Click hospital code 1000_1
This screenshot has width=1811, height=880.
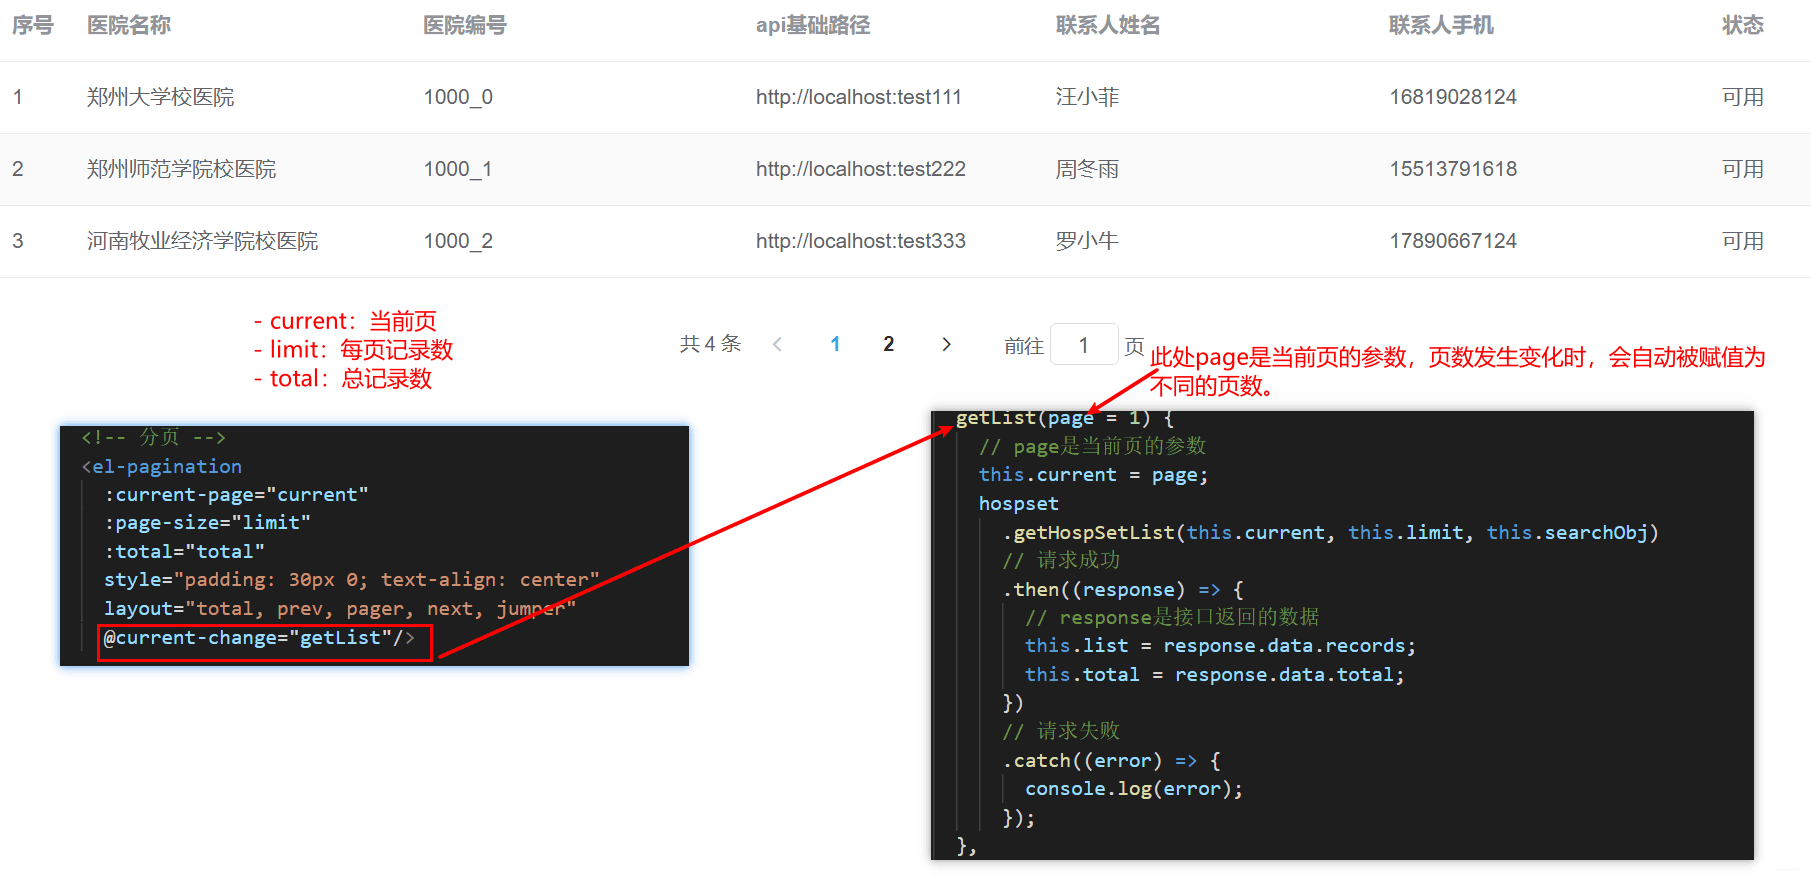click(x=458, y=169)
